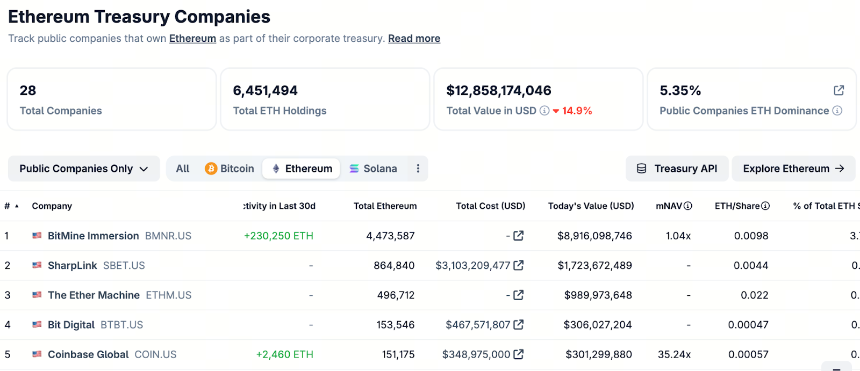
Task: Click the SBET.US ticker text
Action: click(x=124, y=266)
